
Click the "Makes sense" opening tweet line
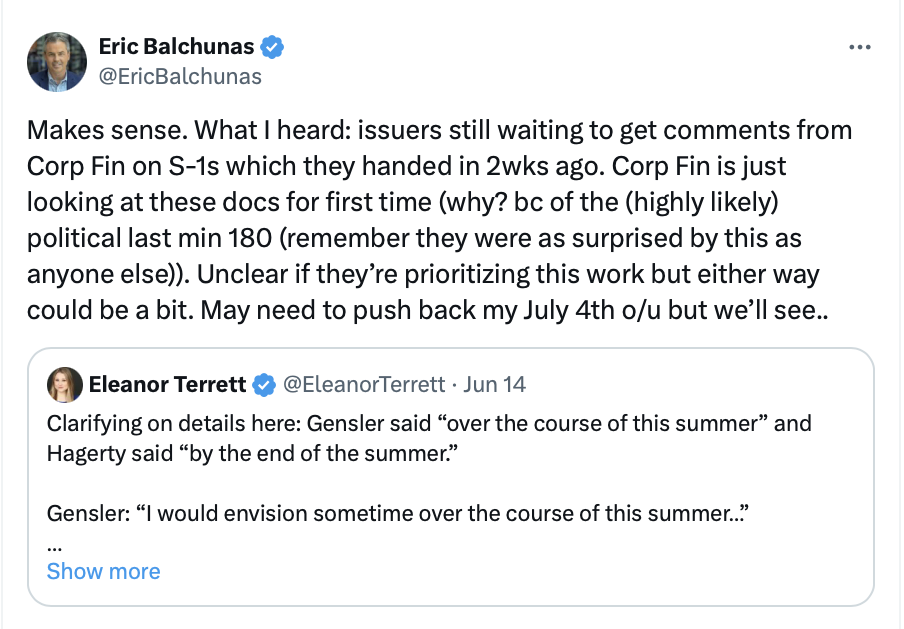(x=439, y=130)
